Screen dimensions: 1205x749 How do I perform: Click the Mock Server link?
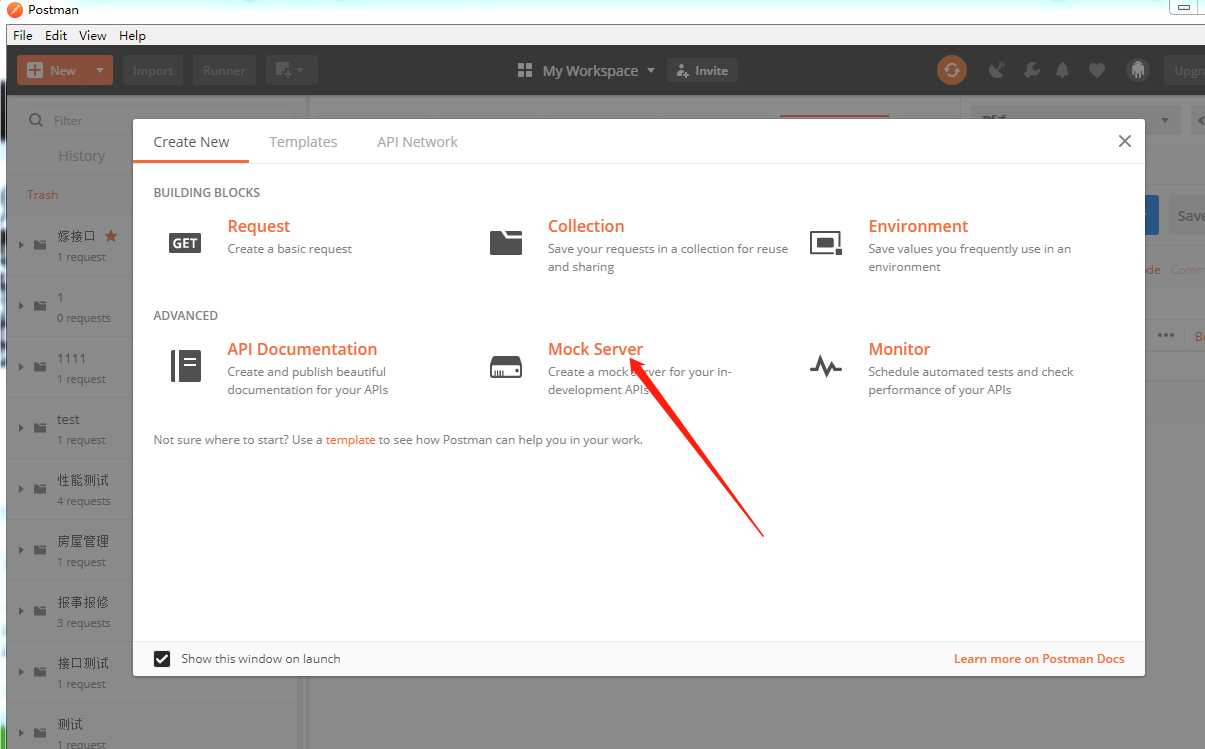pos(595,349)
